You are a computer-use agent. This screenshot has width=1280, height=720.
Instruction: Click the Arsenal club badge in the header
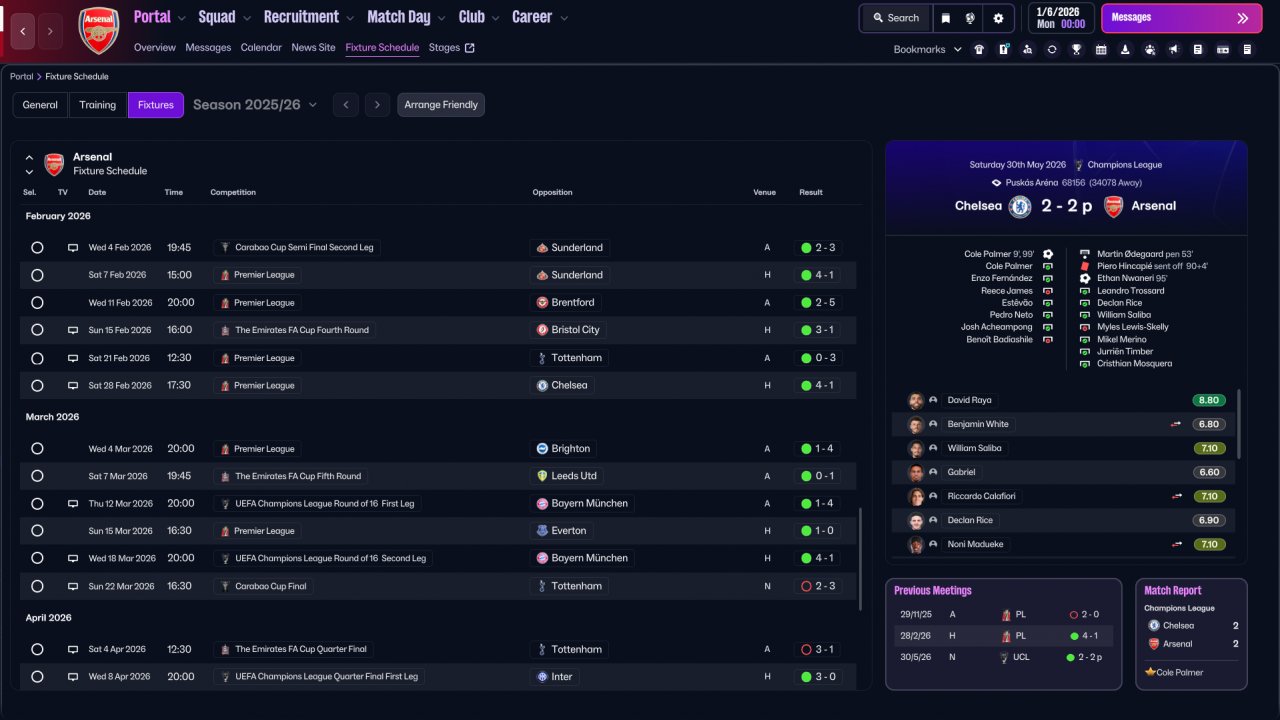coord(99,30)
